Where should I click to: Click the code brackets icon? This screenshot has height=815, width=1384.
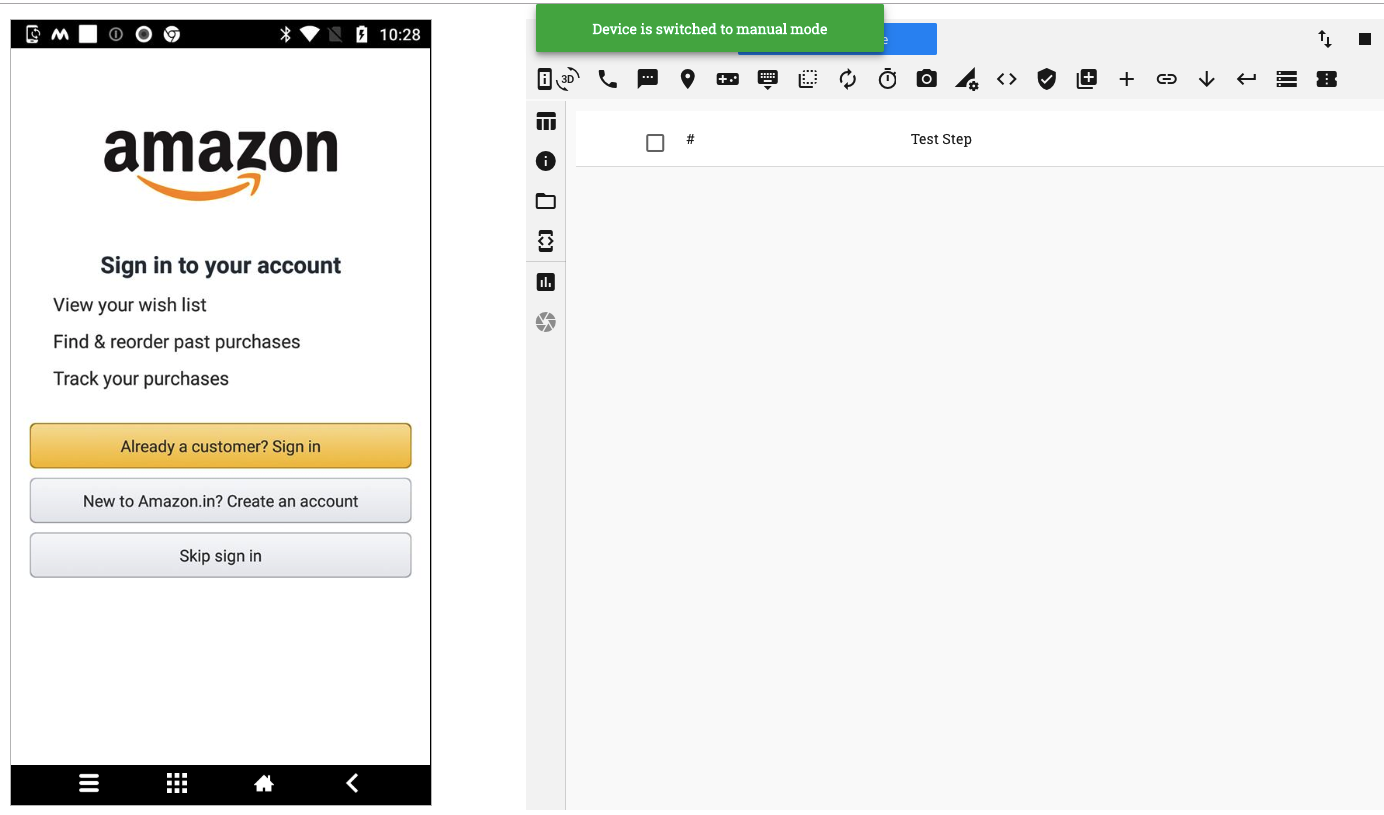click(1007, 79)
